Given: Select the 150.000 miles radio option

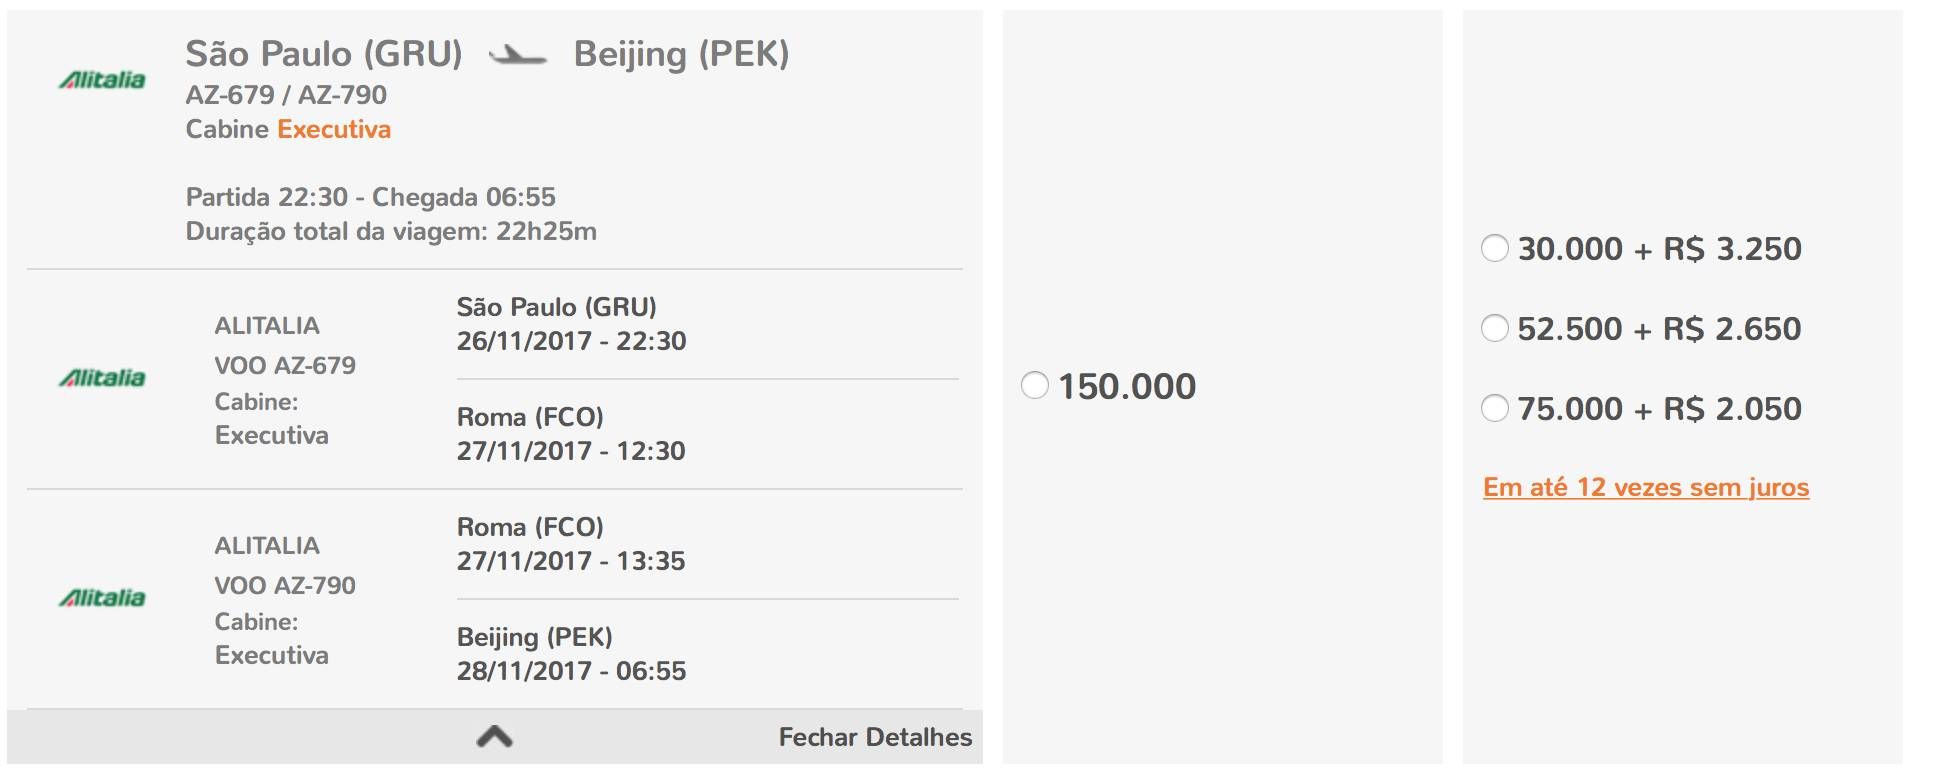Looking at the screenshot, I should (1035, 385).
